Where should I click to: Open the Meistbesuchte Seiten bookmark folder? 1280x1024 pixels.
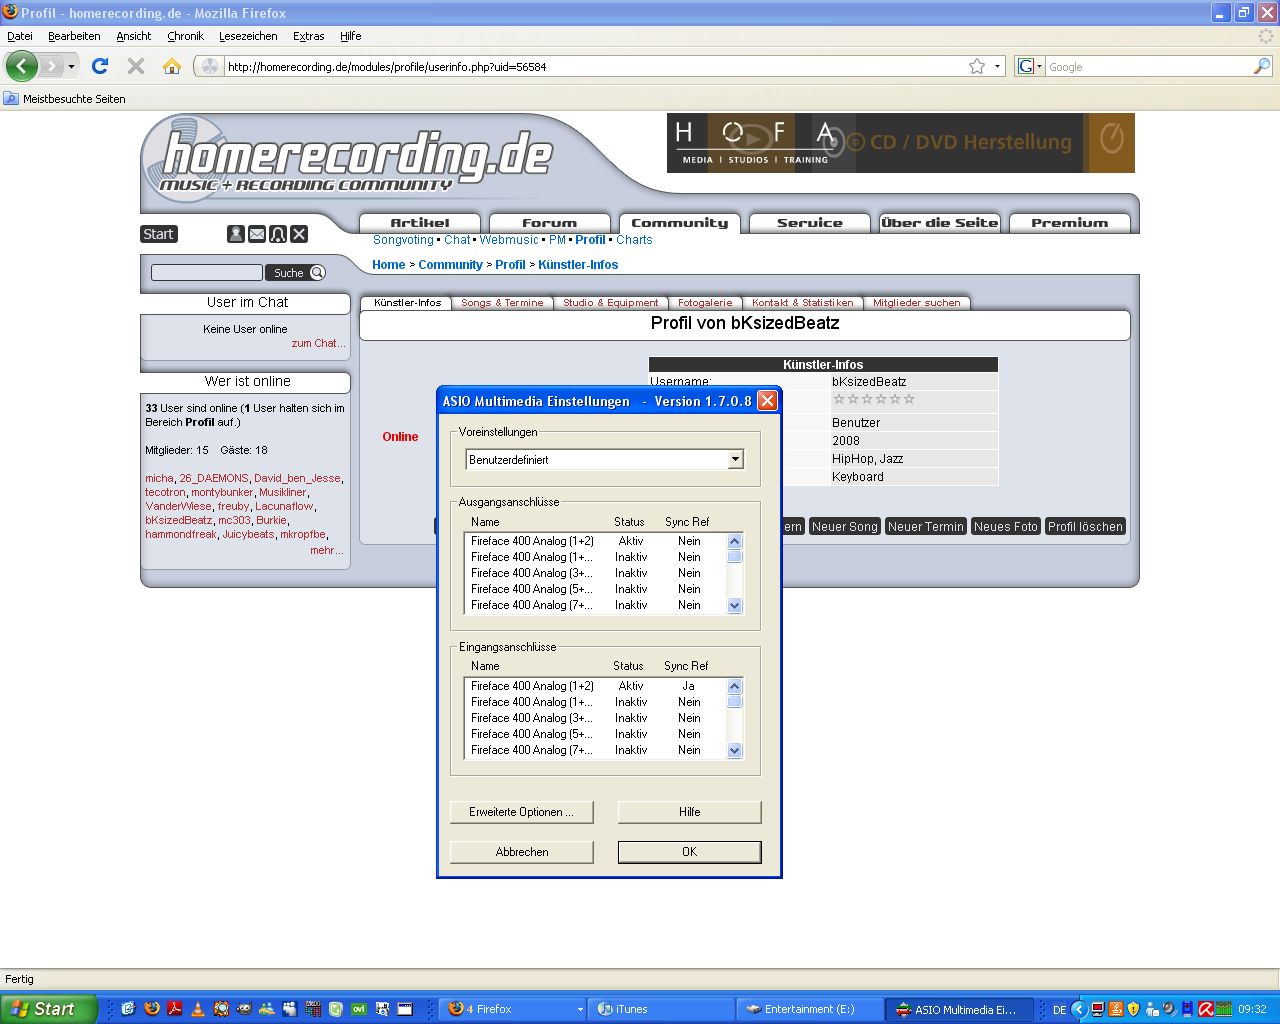(x=65, y=99)
